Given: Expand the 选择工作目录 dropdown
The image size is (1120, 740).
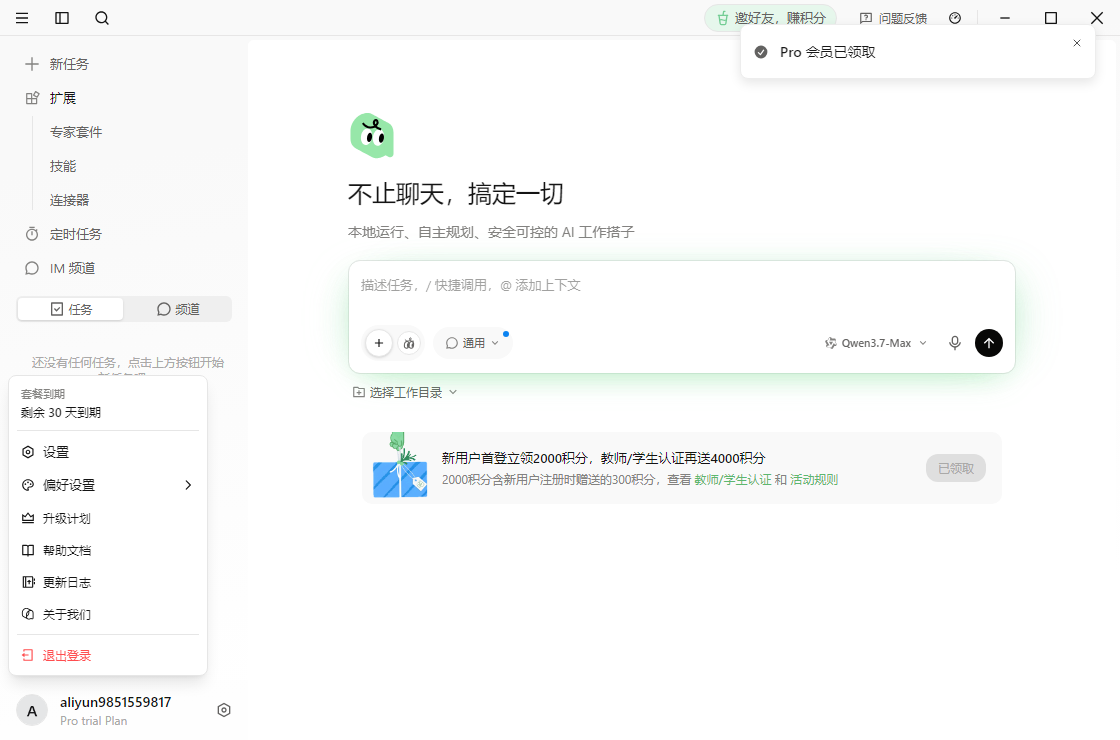Looking at the screenshot, I should tap(405, 392).
